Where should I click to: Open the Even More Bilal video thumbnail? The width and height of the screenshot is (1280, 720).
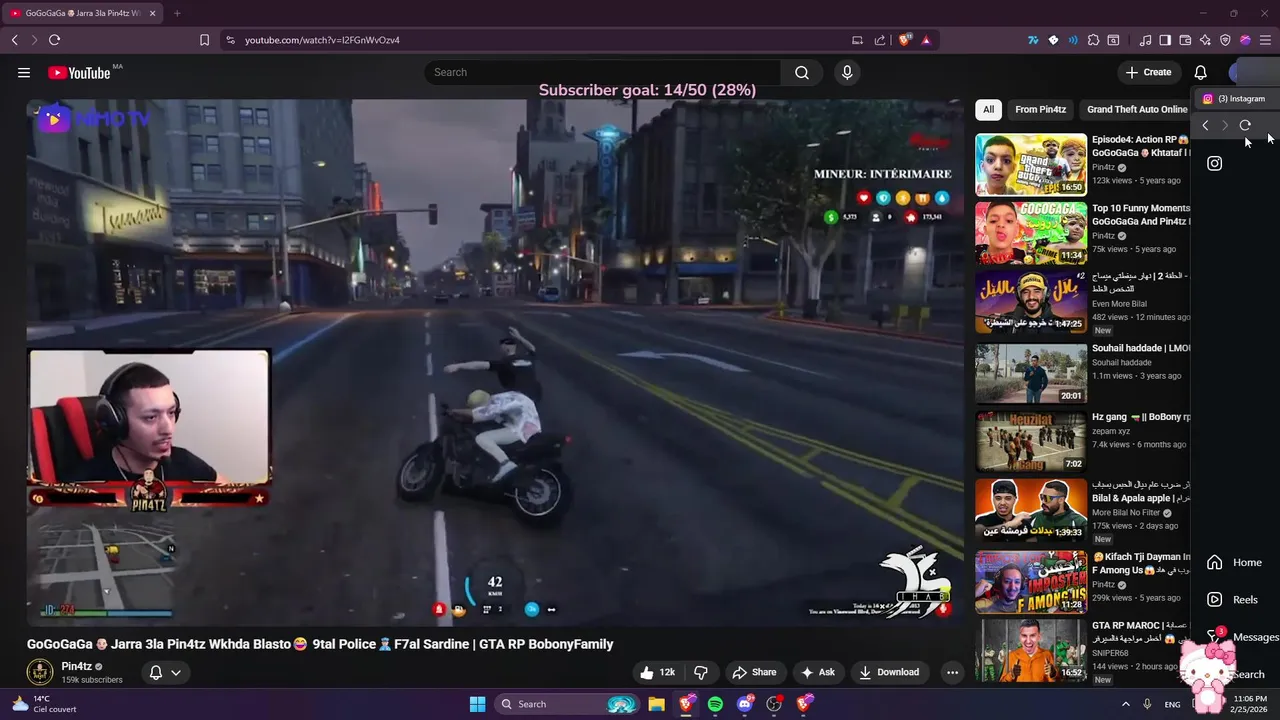click(x=1031, y=303)
